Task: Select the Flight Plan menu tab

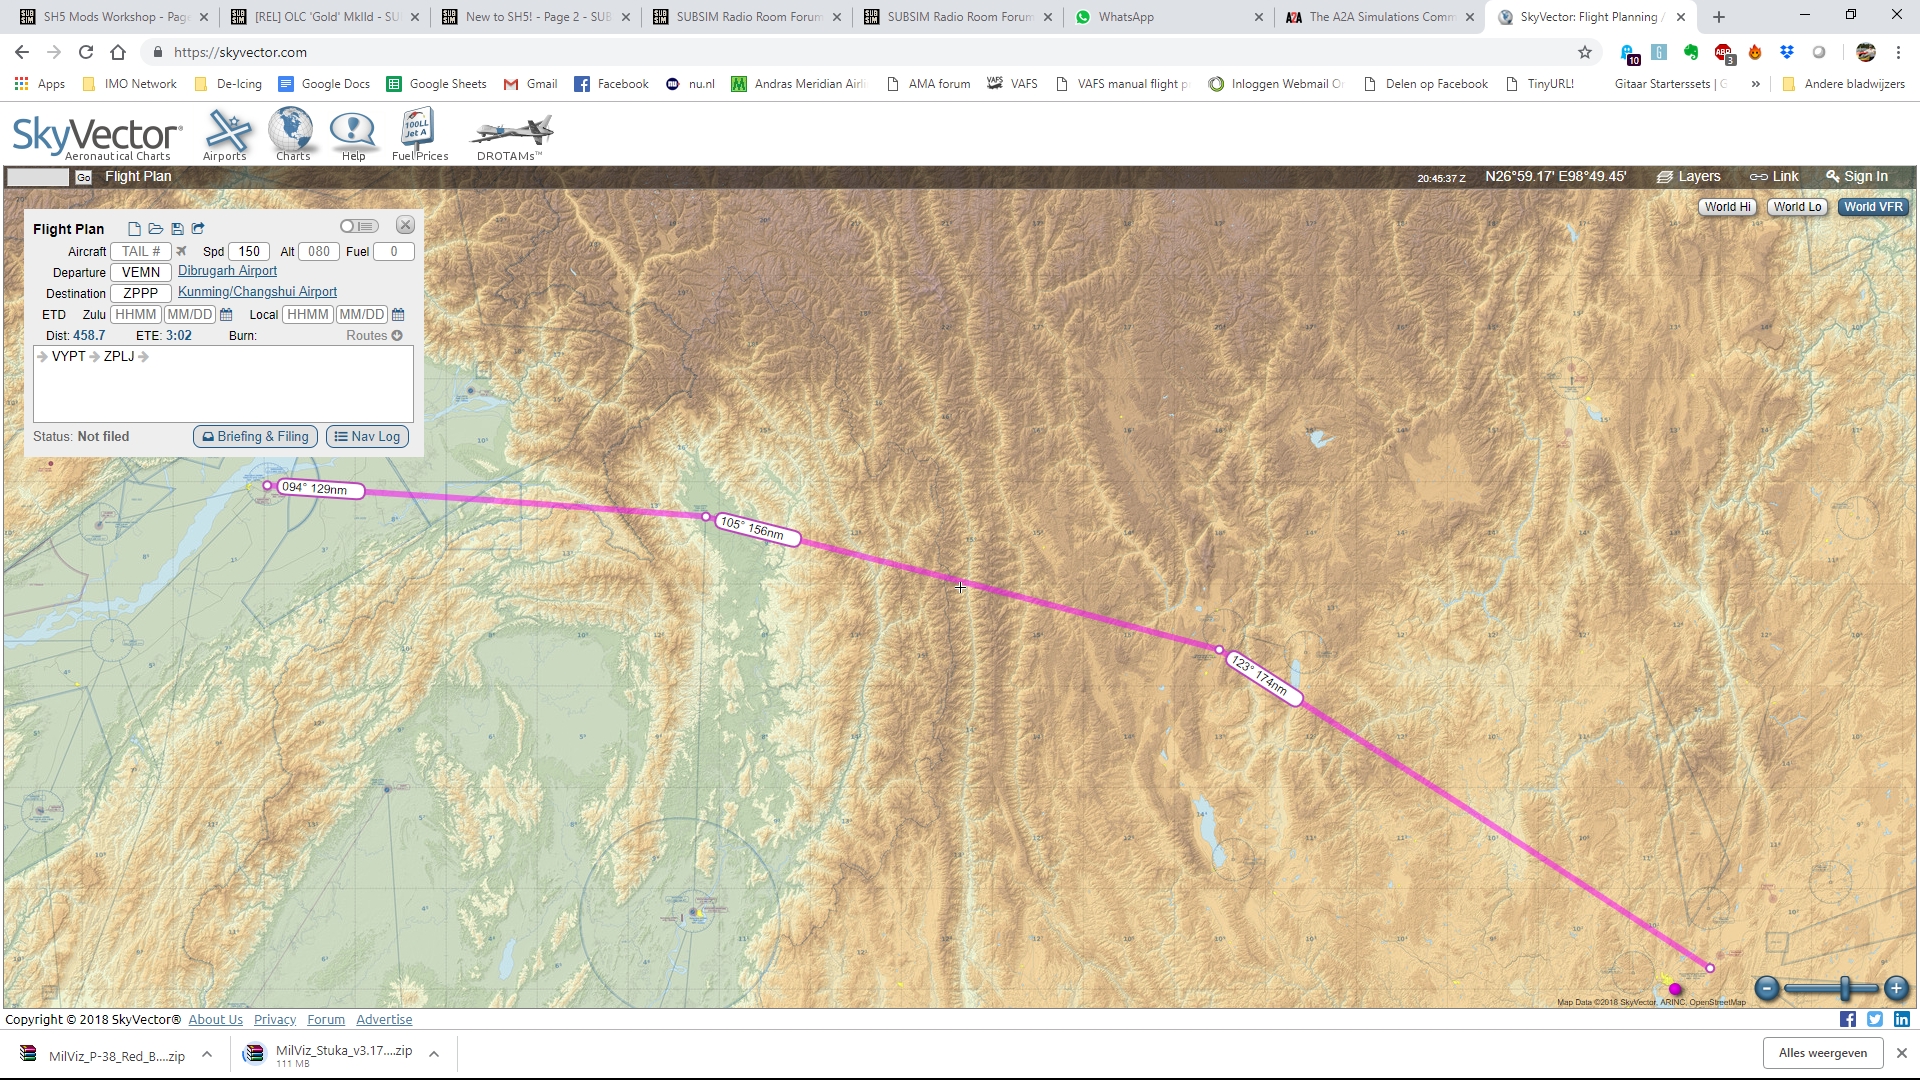Action: (137, 175)
